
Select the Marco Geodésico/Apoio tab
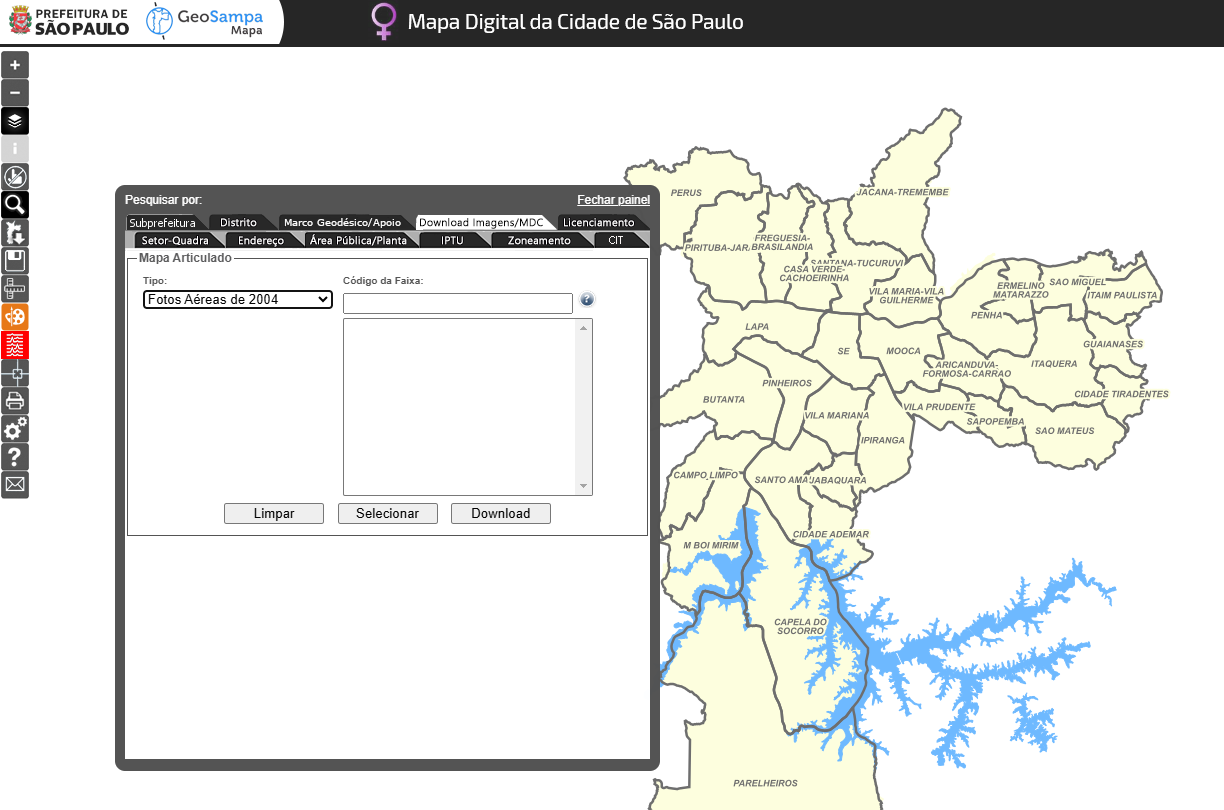[342, 222]
